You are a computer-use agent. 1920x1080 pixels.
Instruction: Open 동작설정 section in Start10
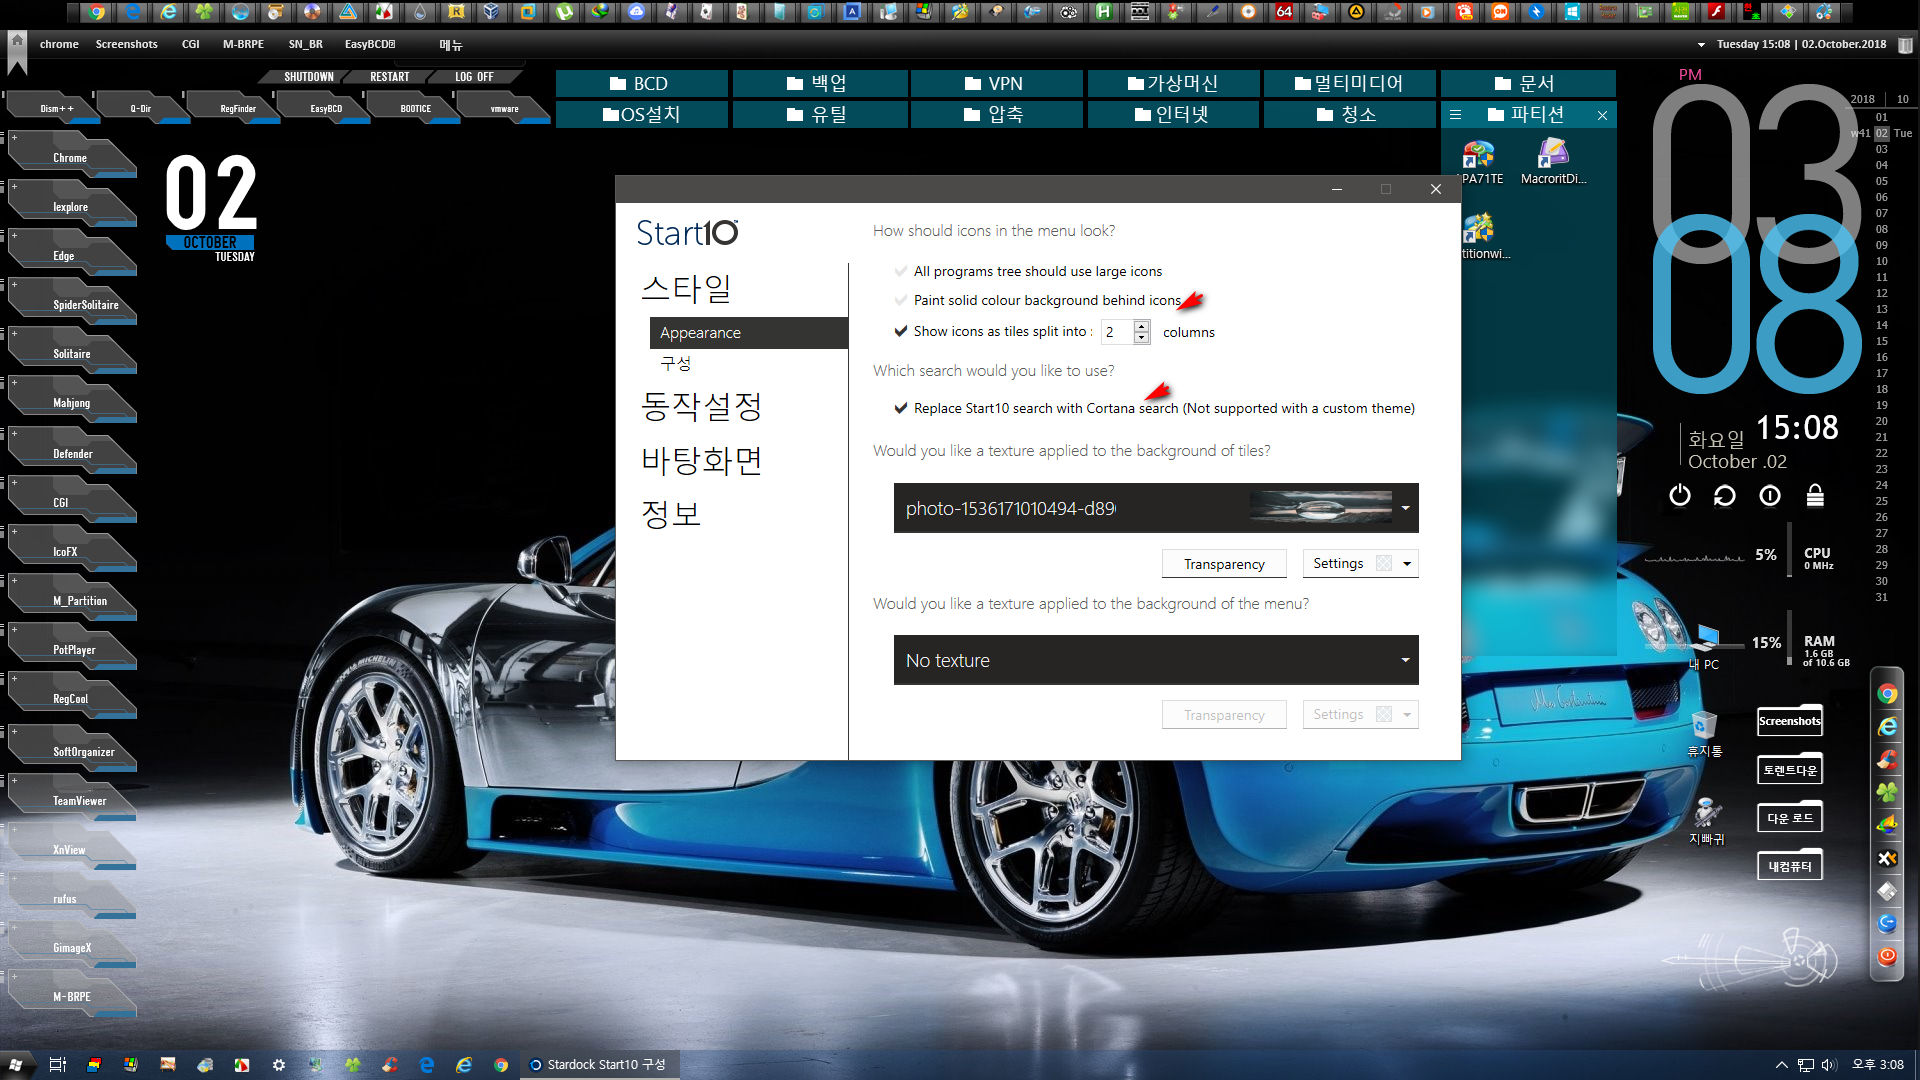click(x=701, y=406)
